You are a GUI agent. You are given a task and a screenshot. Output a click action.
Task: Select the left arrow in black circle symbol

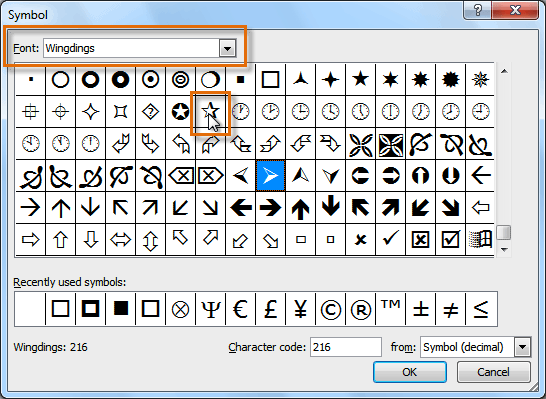point(360,176)
